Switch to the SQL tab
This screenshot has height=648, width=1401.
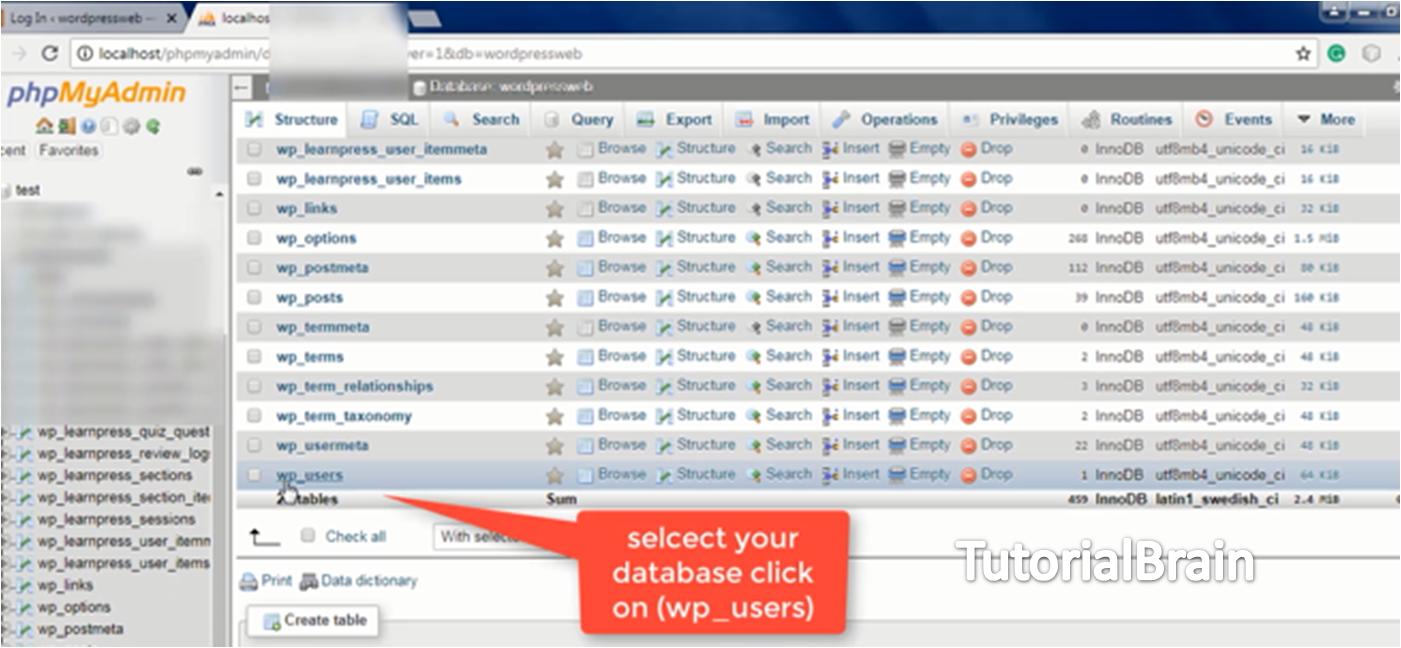pyautogui.click(x=391, y=119)
